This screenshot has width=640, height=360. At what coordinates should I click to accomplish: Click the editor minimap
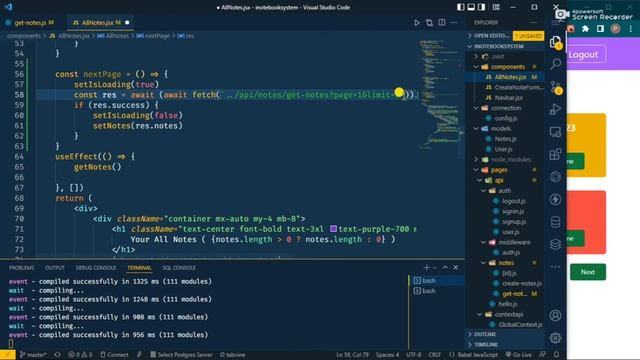click(441, 94)
